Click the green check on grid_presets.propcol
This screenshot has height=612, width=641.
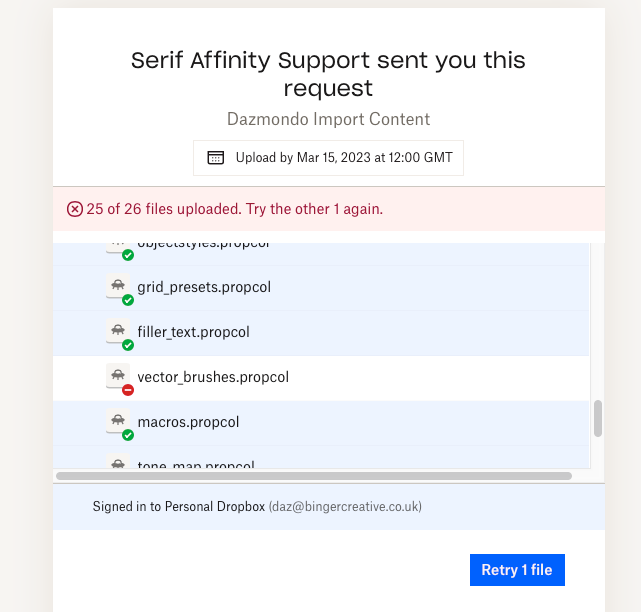pos(128,300)
